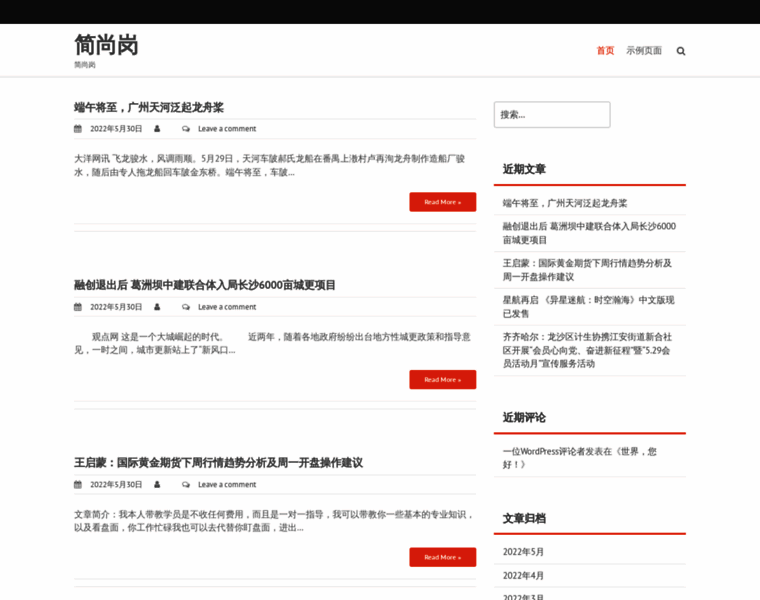Click calendar icon under the 融创退出后 post

tap(78, 307)
